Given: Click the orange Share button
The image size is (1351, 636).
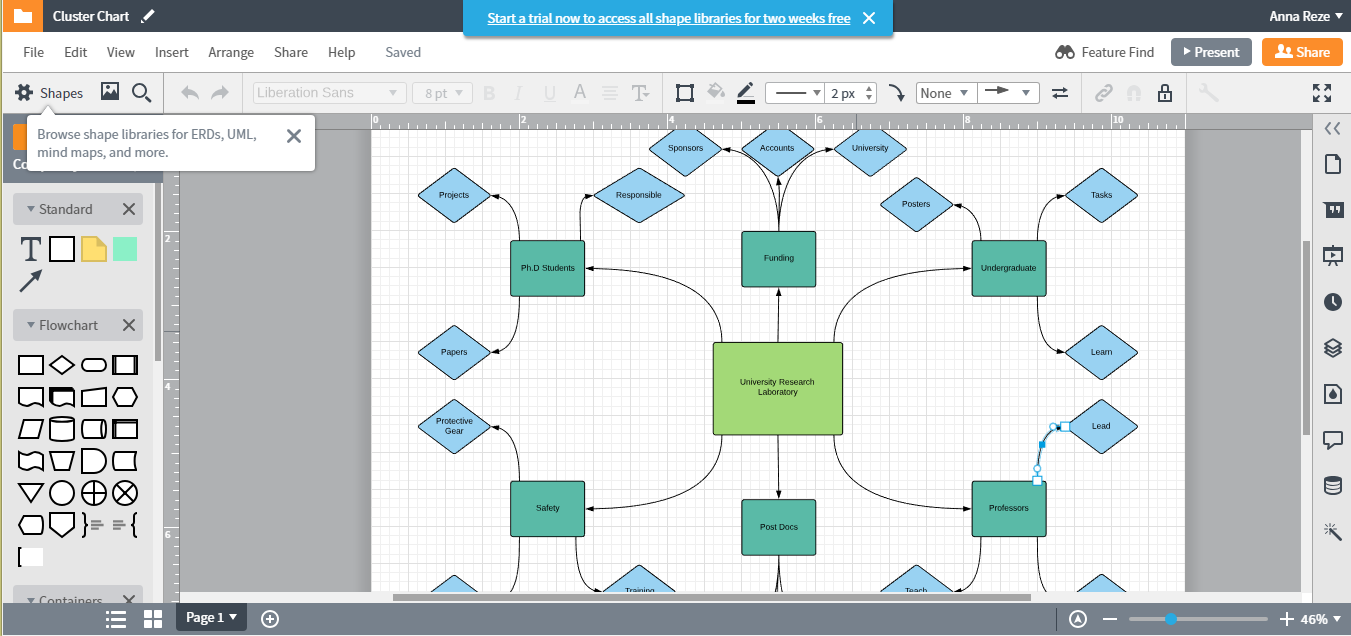Looking at the screenshot, I should click(x=1302, y=52).
